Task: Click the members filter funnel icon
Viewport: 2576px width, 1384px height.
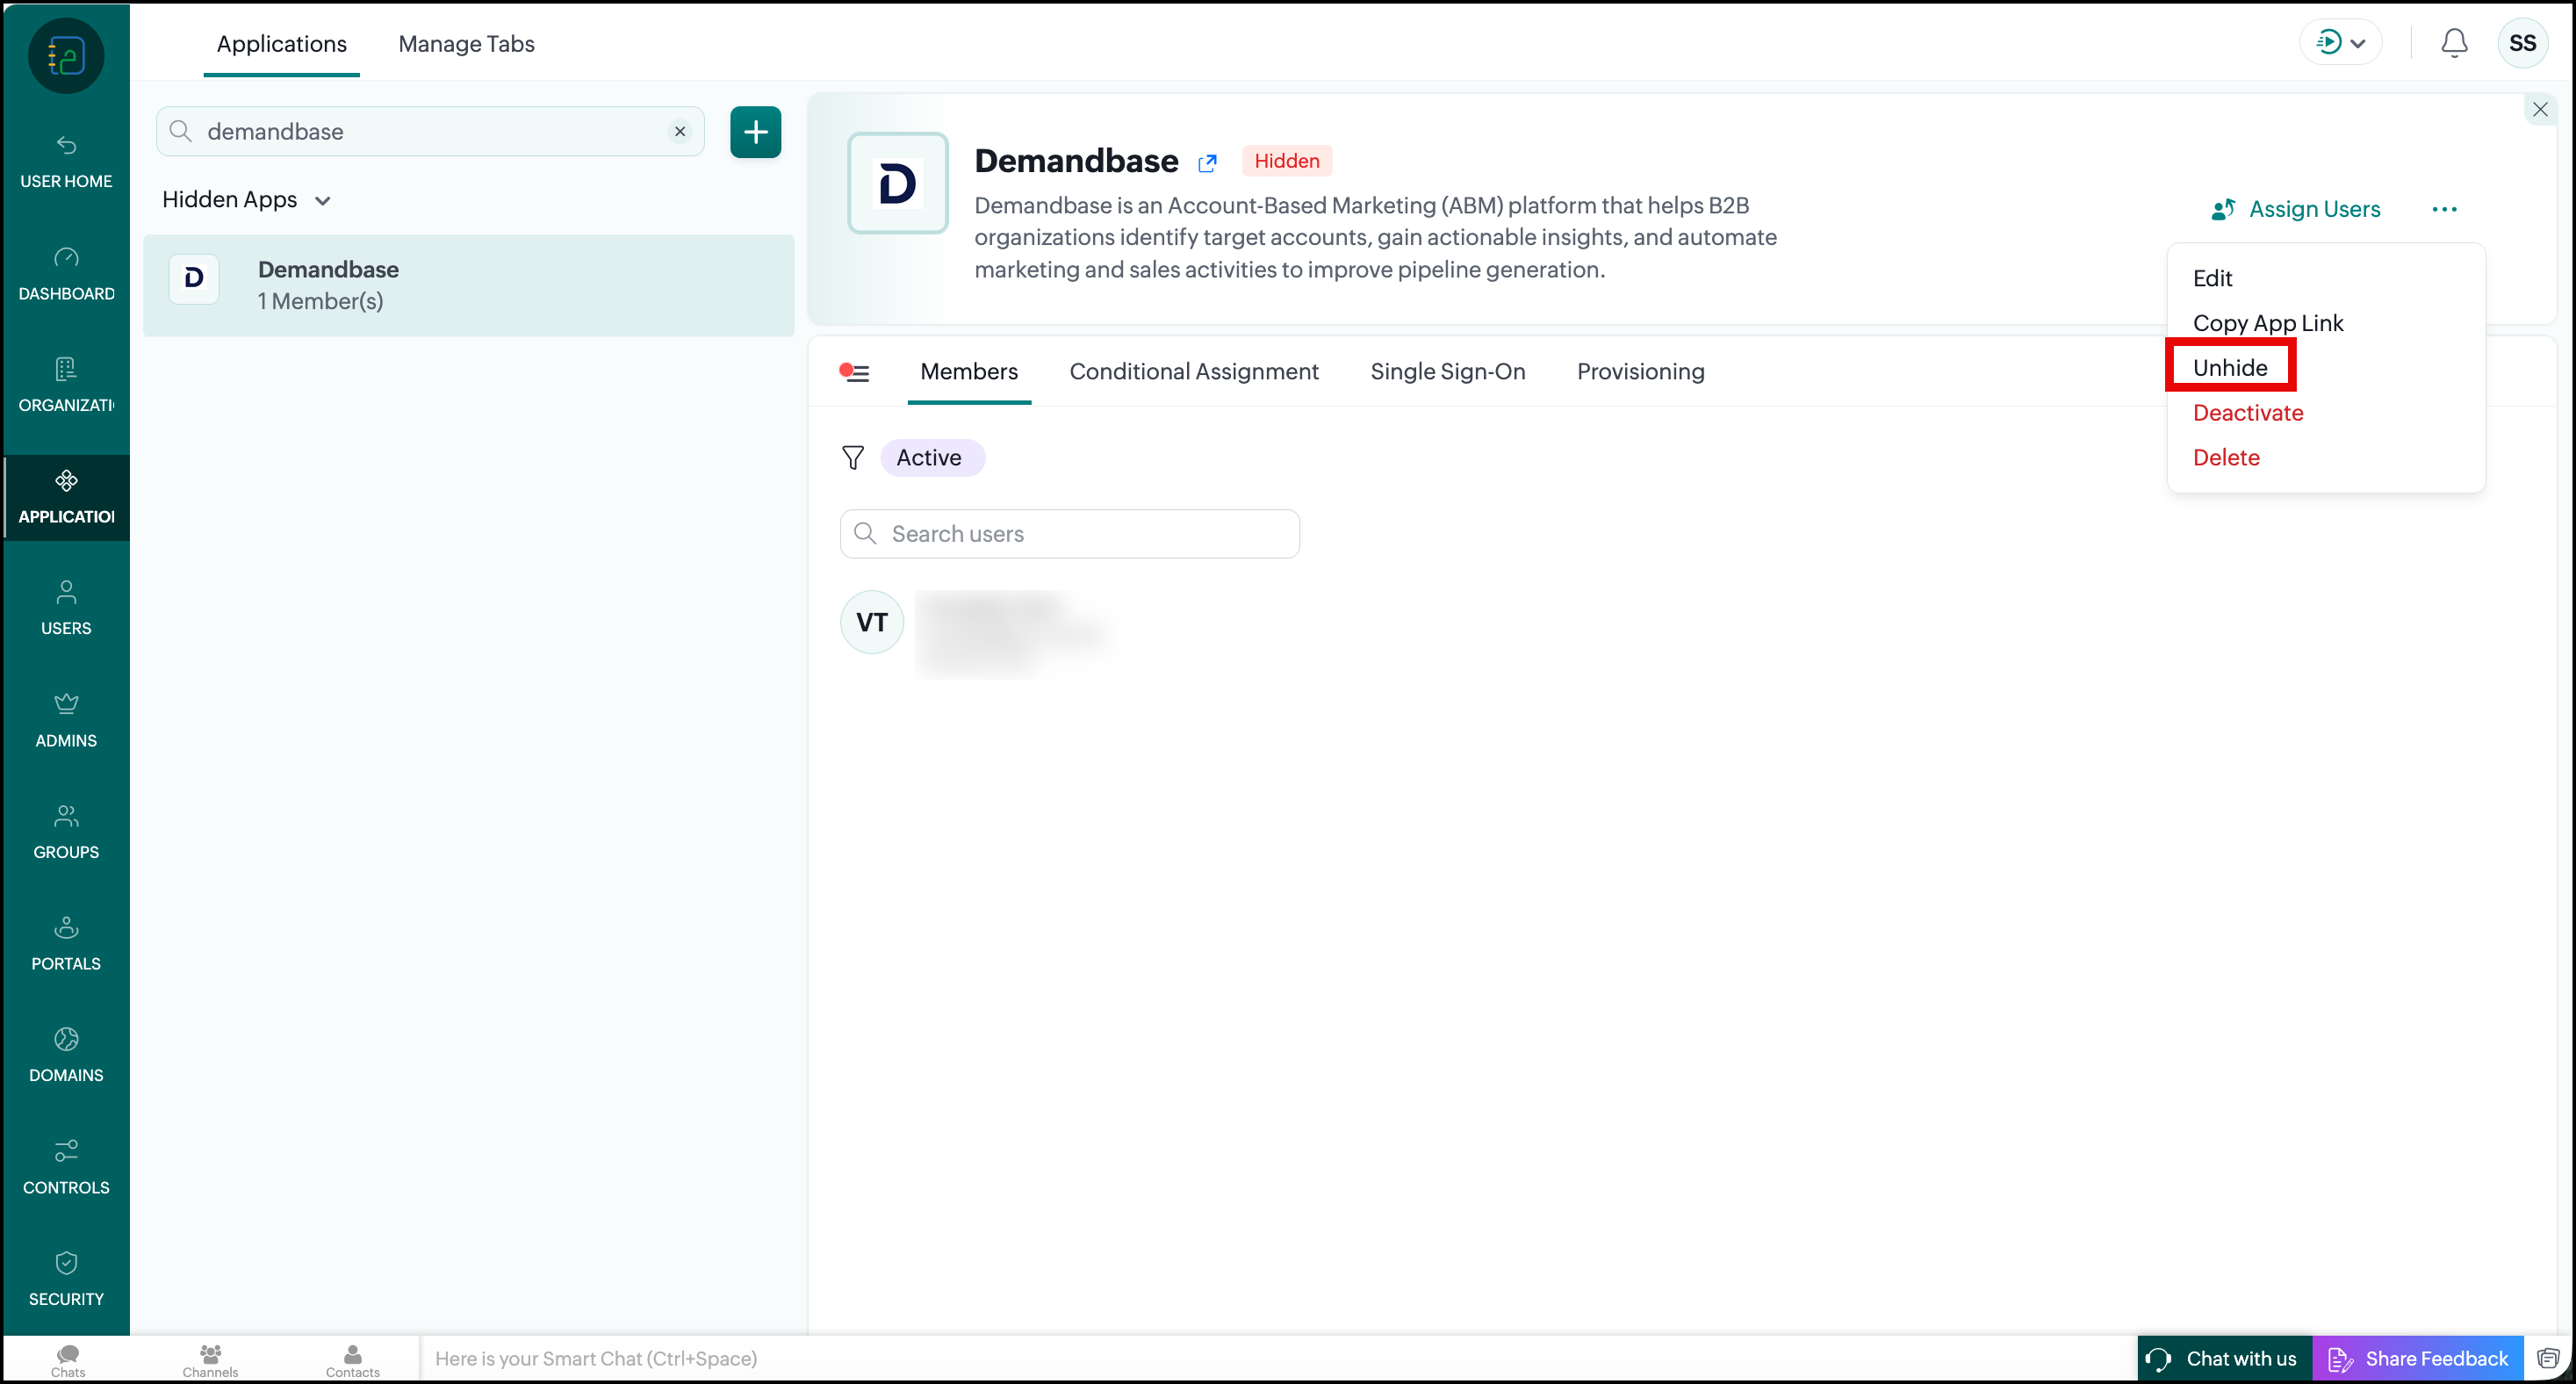Action: coord(853,457)
